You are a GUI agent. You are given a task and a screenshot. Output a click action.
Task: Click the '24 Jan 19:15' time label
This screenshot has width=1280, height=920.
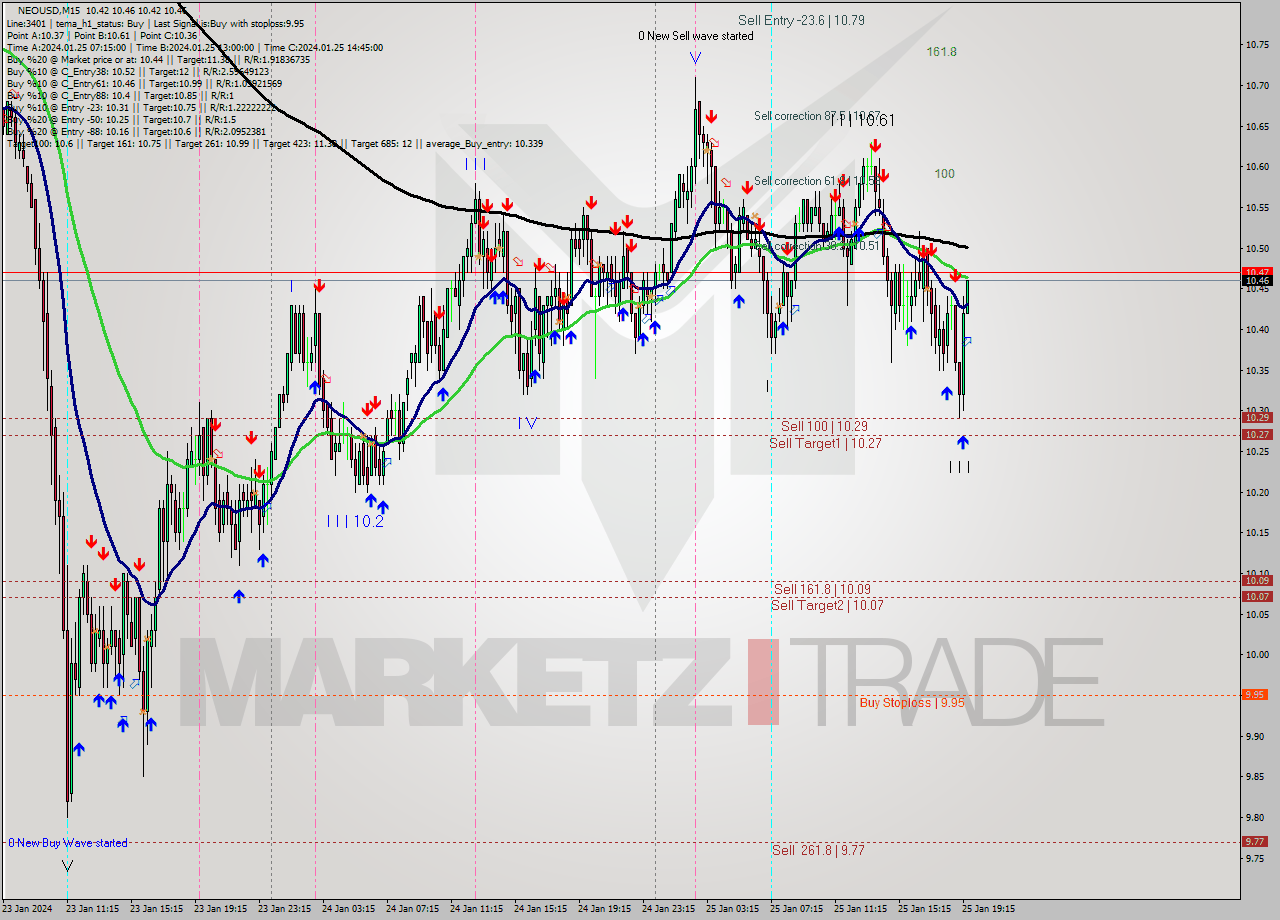tap(604, 909)
